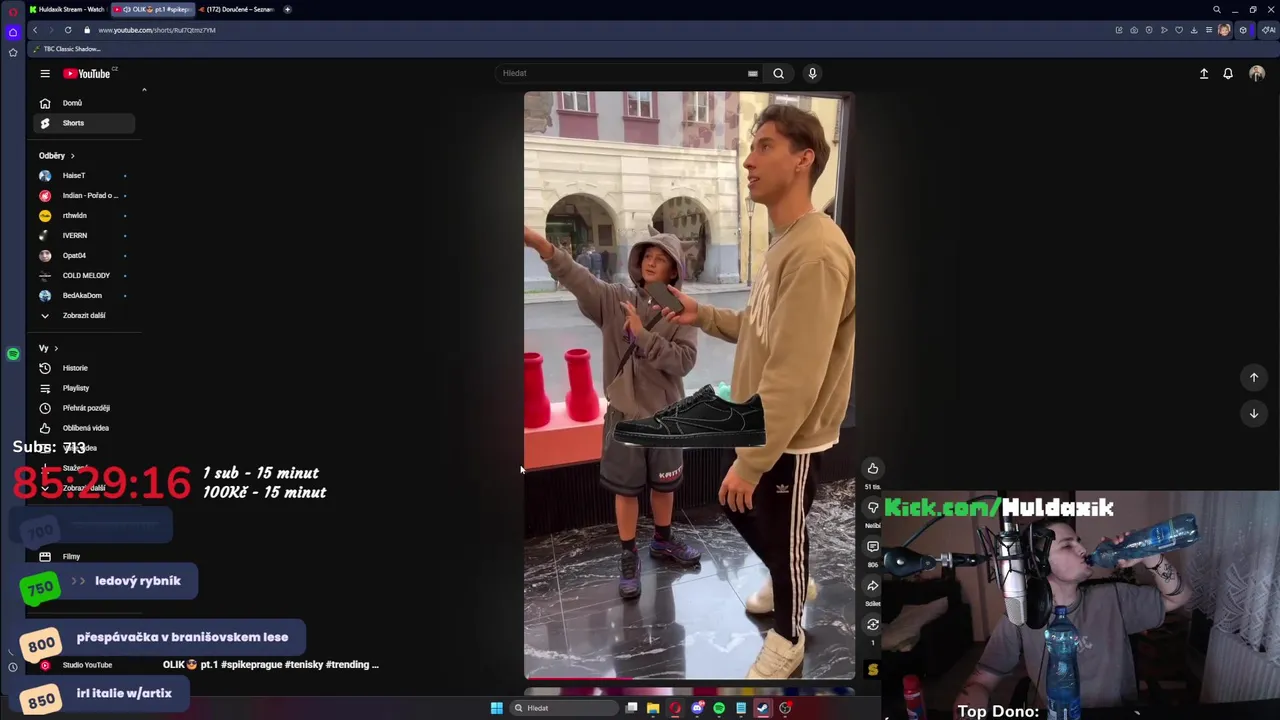Open Oblíbená videa liked videos

tap(84, 428)
